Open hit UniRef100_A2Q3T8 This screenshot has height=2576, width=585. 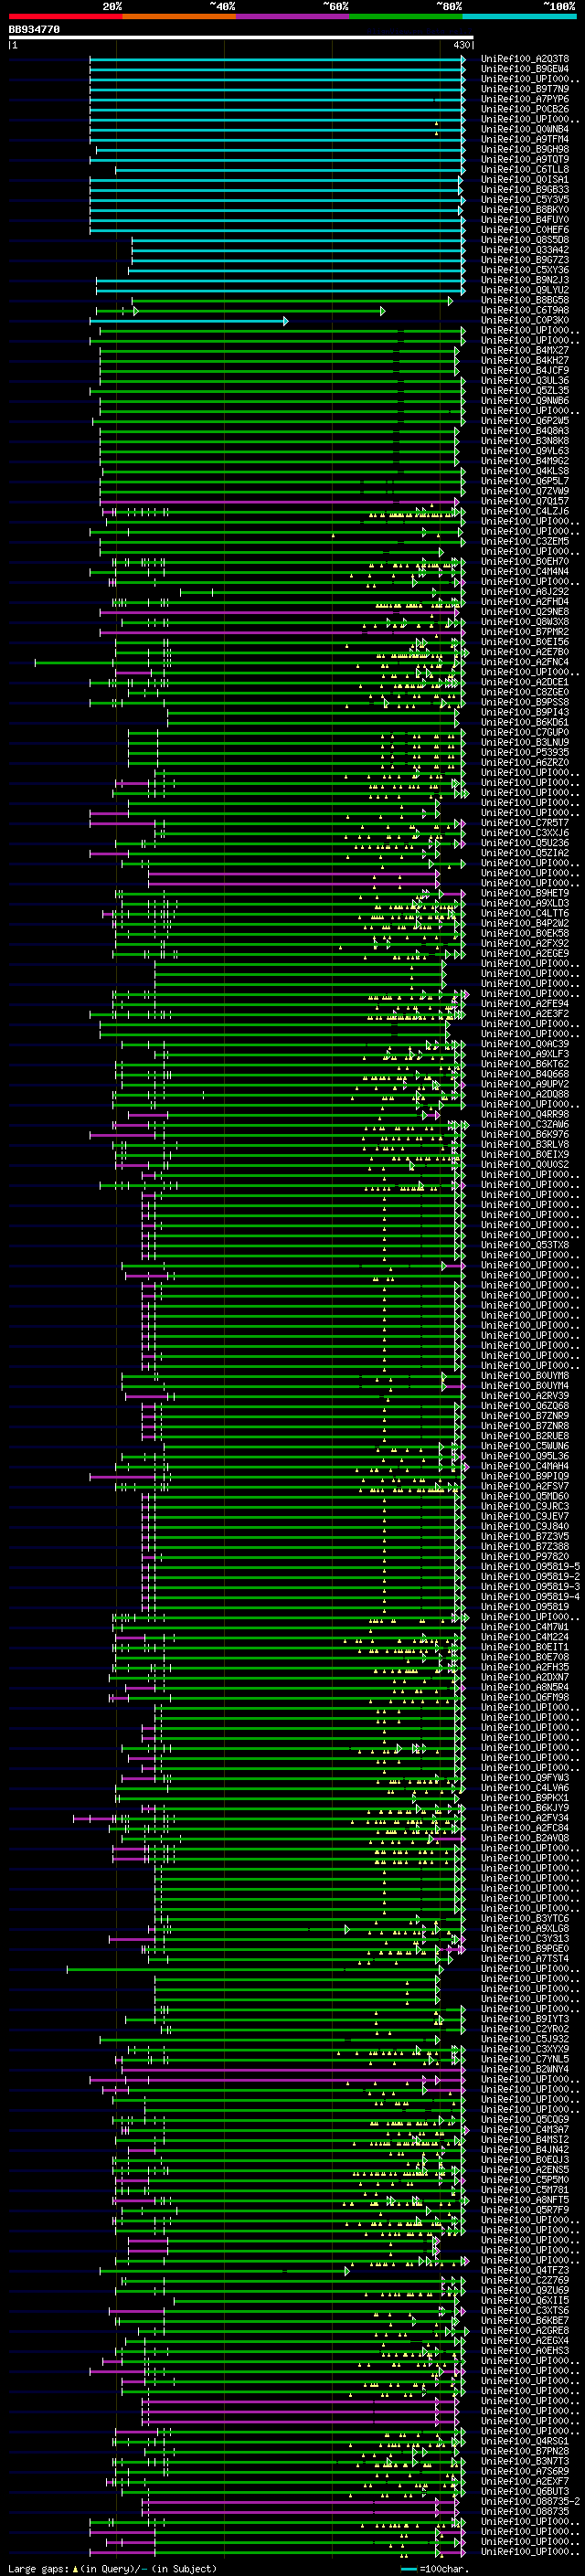(x=525, y=59)
